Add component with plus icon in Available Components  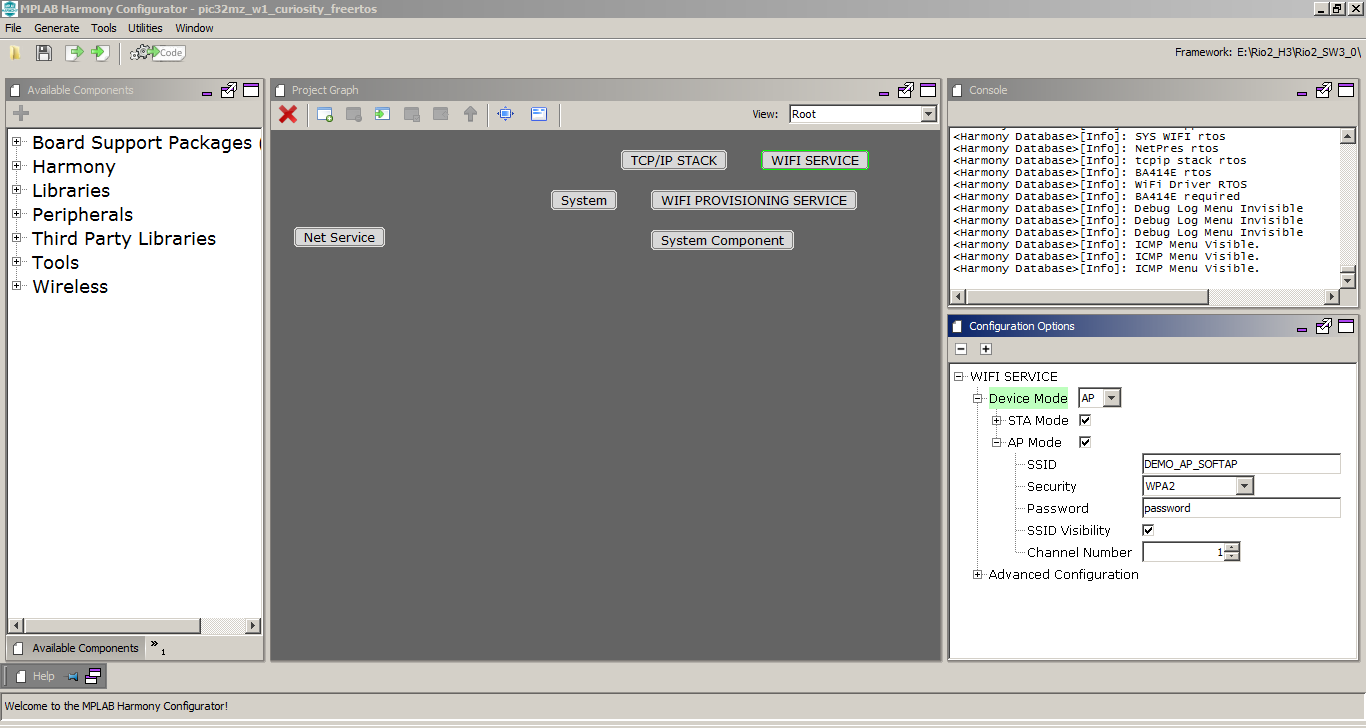[21, 113]
